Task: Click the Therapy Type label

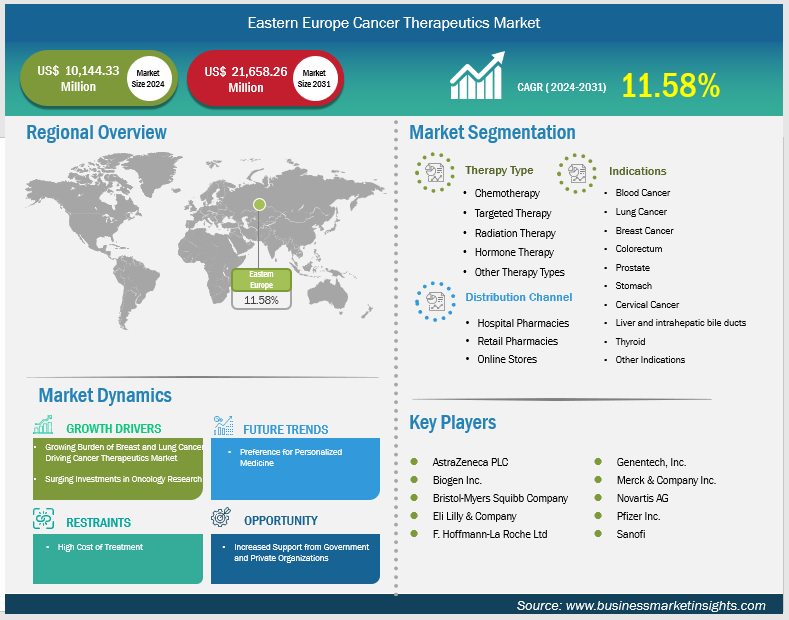Action: (499, 170)
